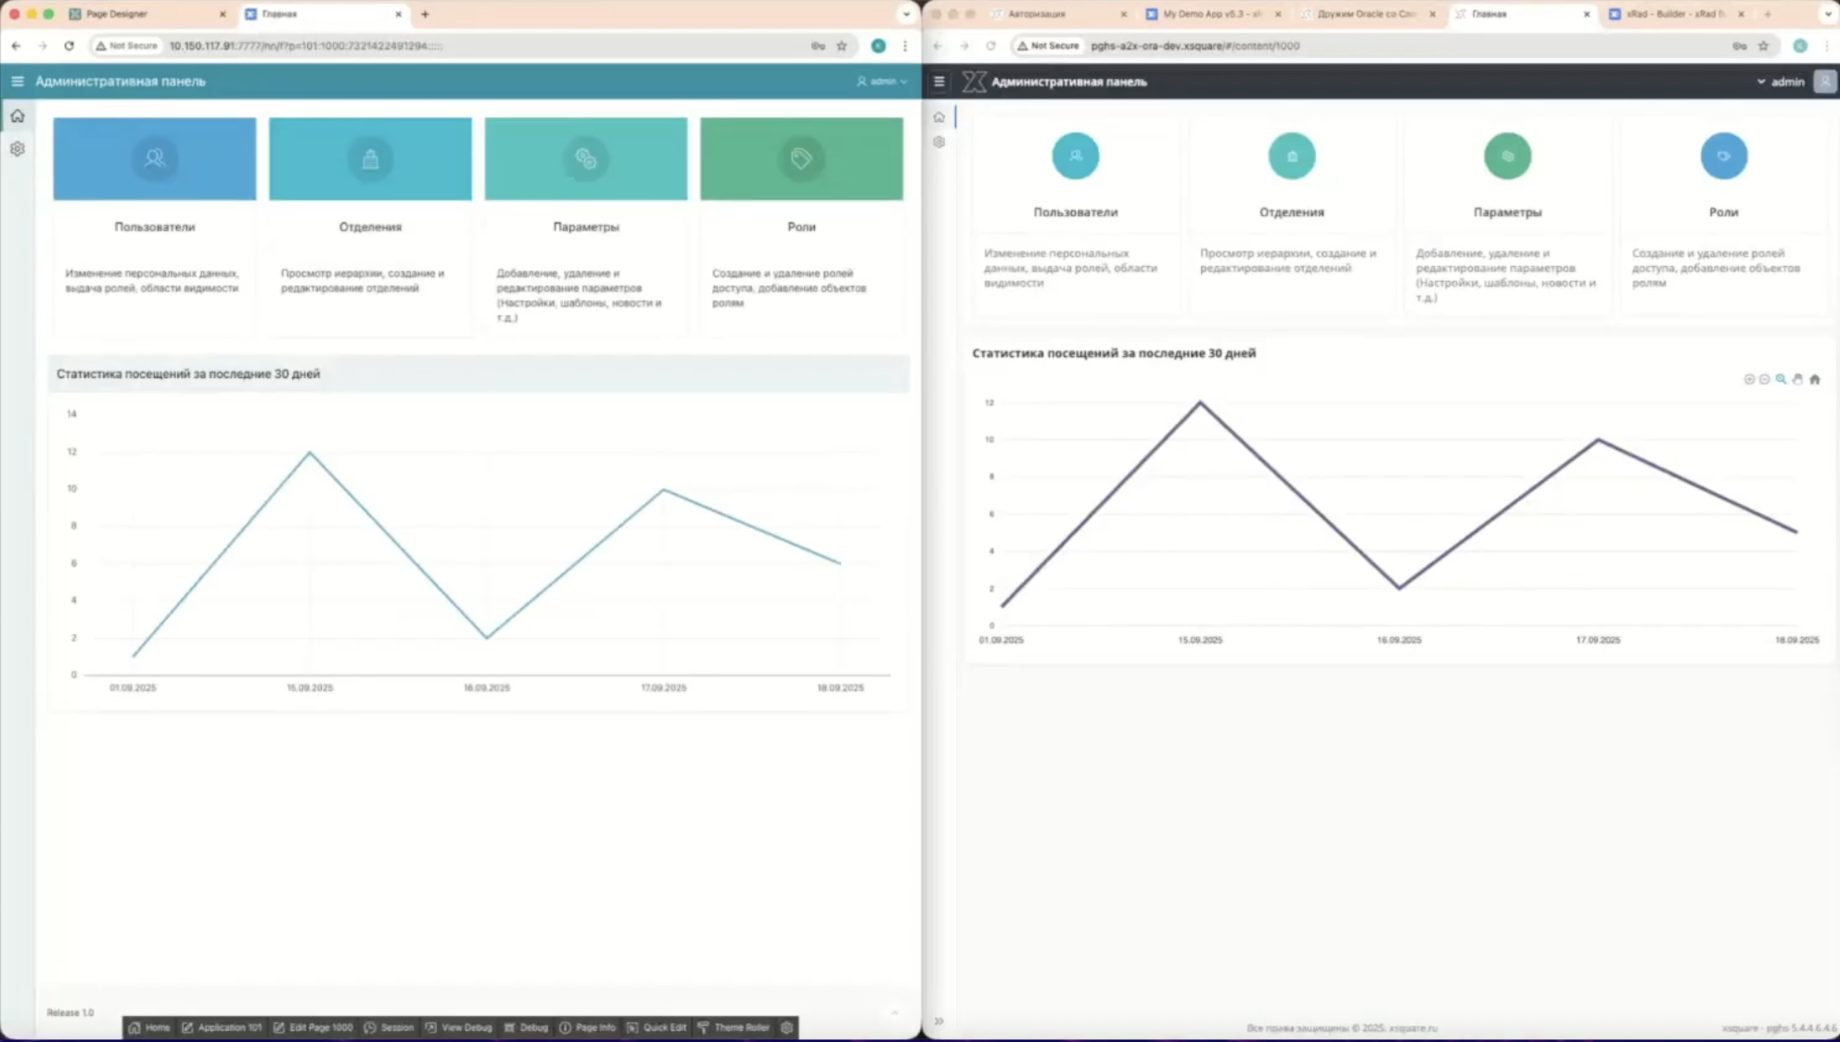
Task: Open the left panel's settings gear icon
Action: pos(17,149)
